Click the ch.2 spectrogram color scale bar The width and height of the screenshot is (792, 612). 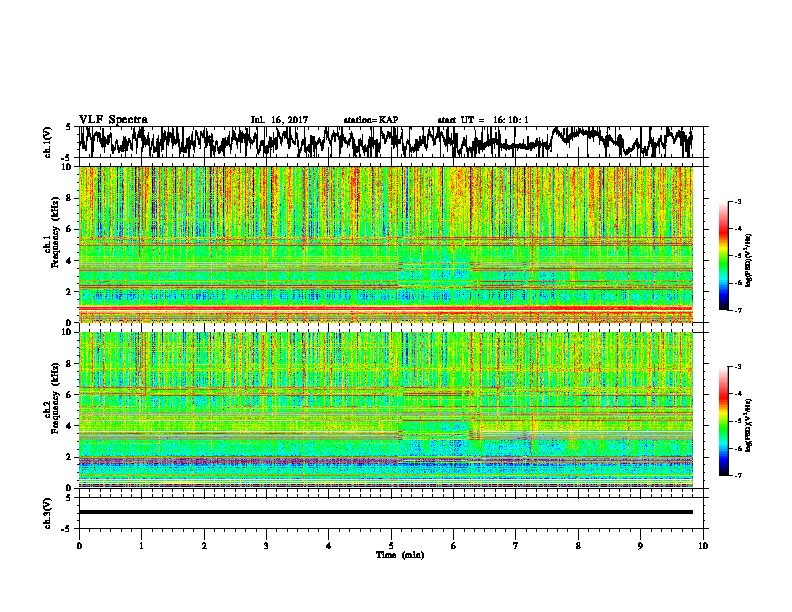[723, 421]
